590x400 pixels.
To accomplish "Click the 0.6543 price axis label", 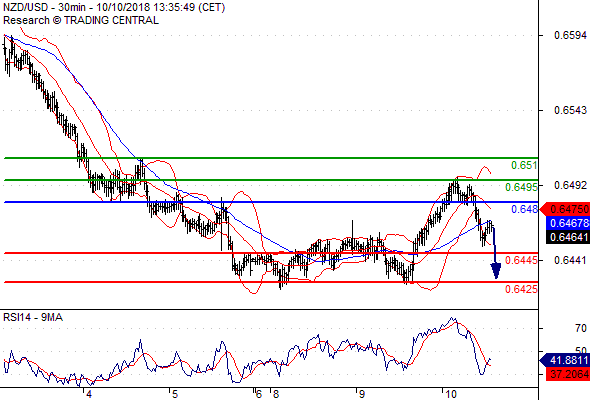I will 570,110.
